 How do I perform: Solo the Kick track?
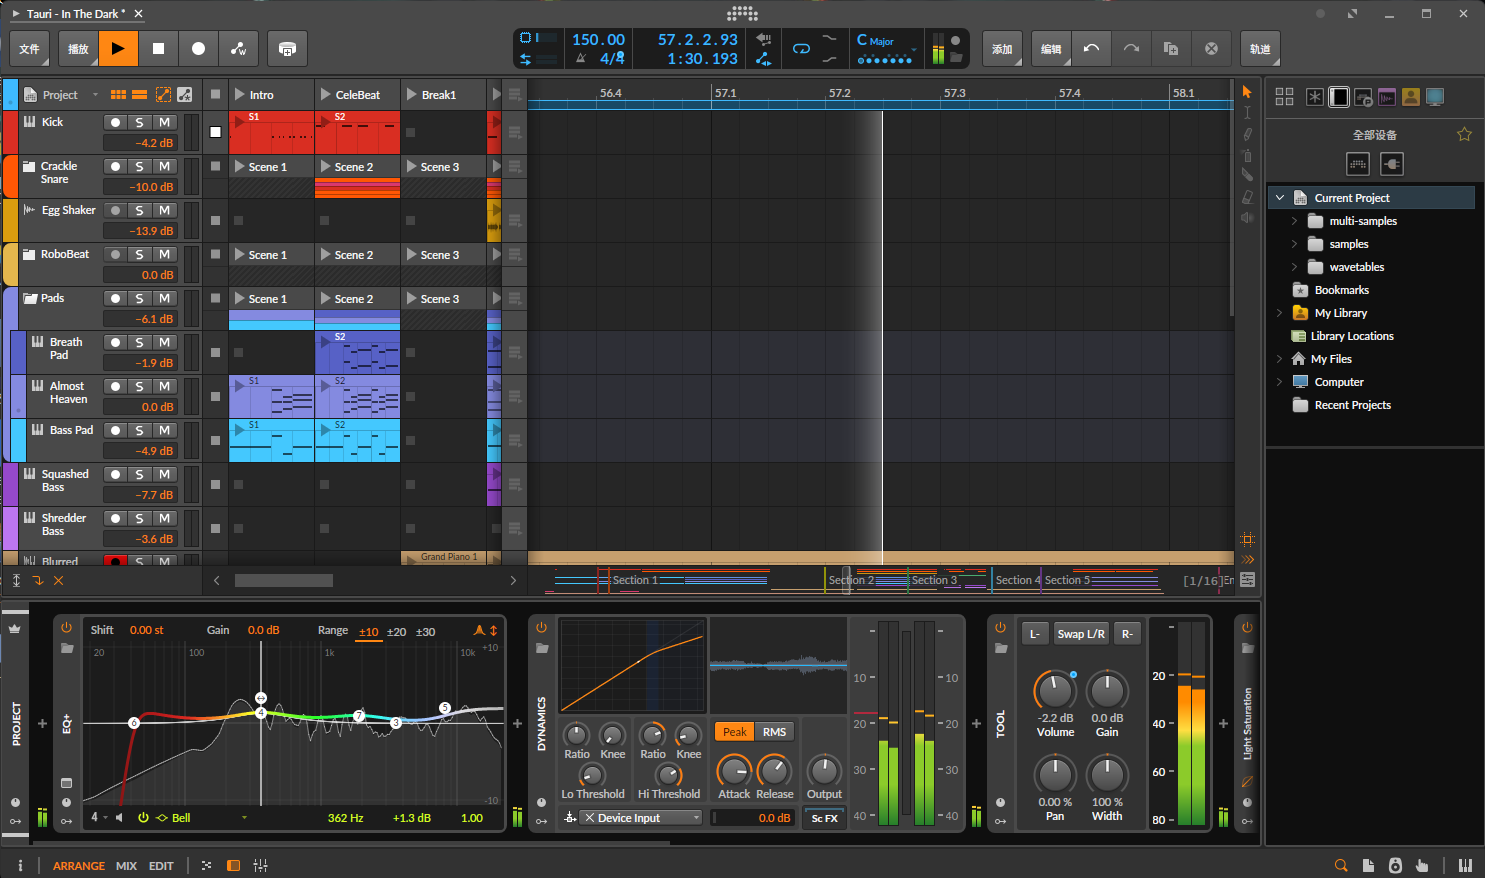point(140,122)
